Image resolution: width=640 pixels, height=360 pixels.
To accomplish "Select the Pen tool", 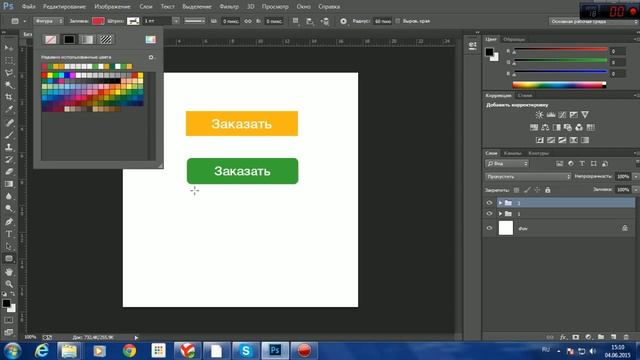I will click(x=9, y=222).
